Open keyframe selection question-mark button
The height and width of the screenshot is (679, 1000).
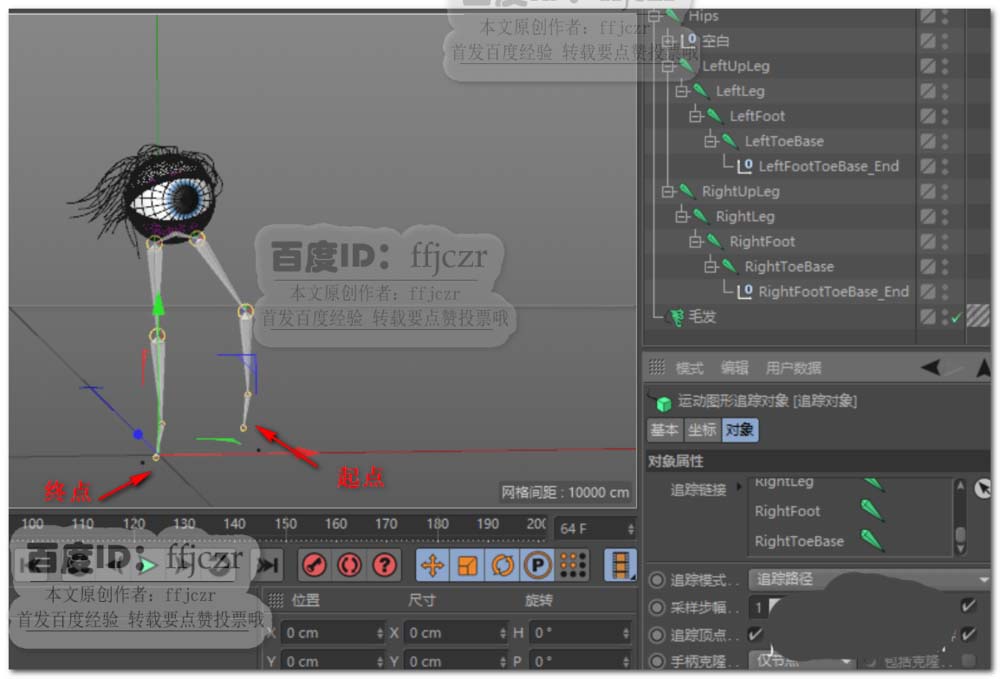pyautogui.click(x=384, y=565)
